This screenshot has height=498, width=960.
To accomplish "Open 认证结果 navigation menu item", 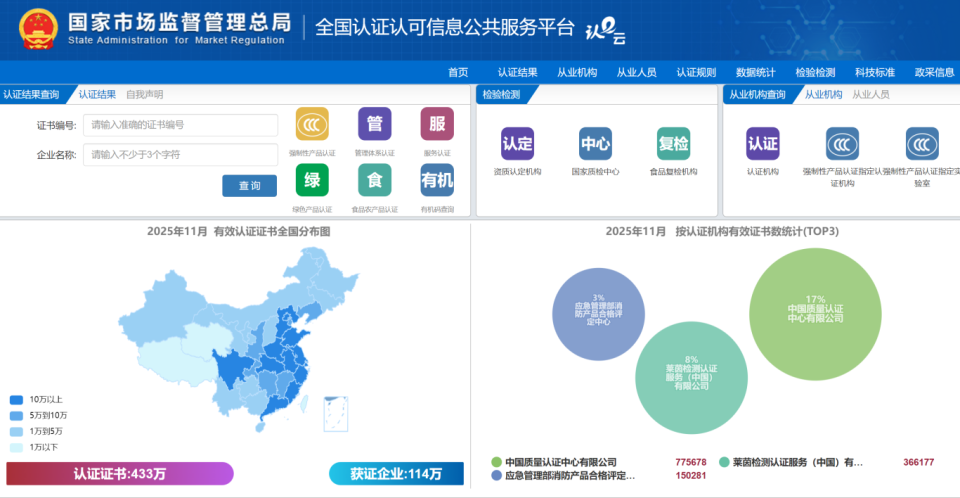I will click(x=517, y=72).
